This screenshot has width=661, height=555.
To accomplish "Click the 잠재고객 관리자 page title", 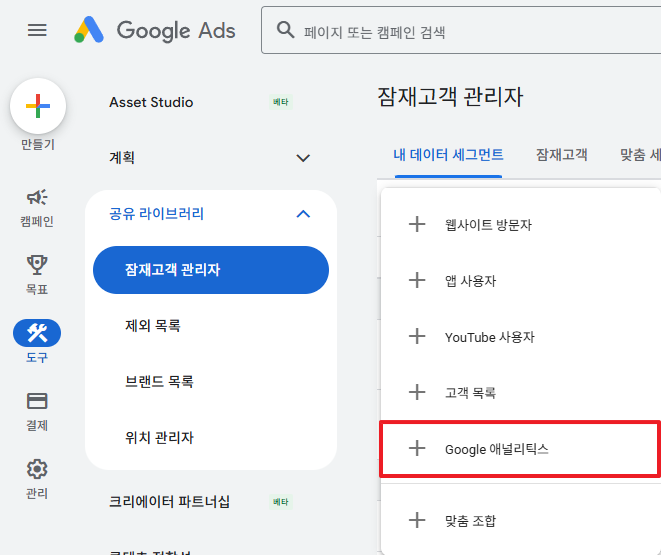I will pos(450,97).
